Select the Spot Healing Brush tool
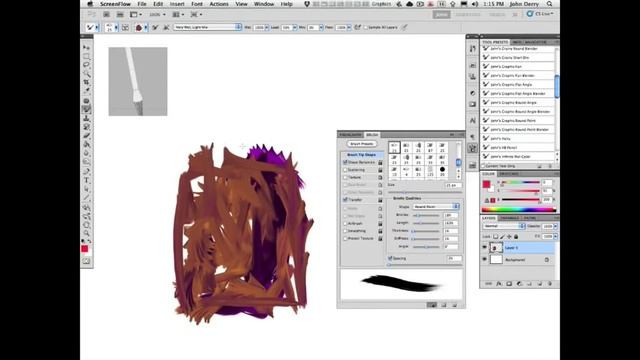This screenshot has height=360, width=640. (87, 101)
